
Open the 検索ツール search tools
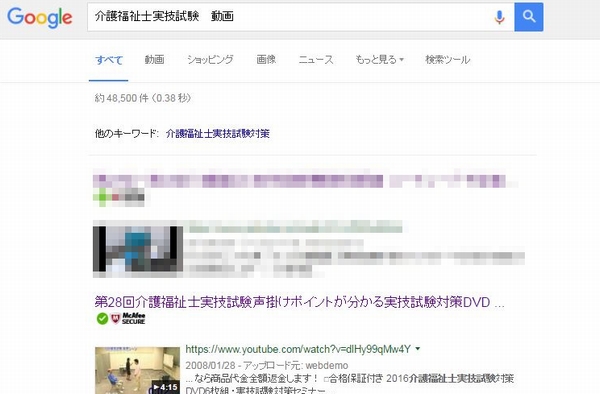coord(447,60)
